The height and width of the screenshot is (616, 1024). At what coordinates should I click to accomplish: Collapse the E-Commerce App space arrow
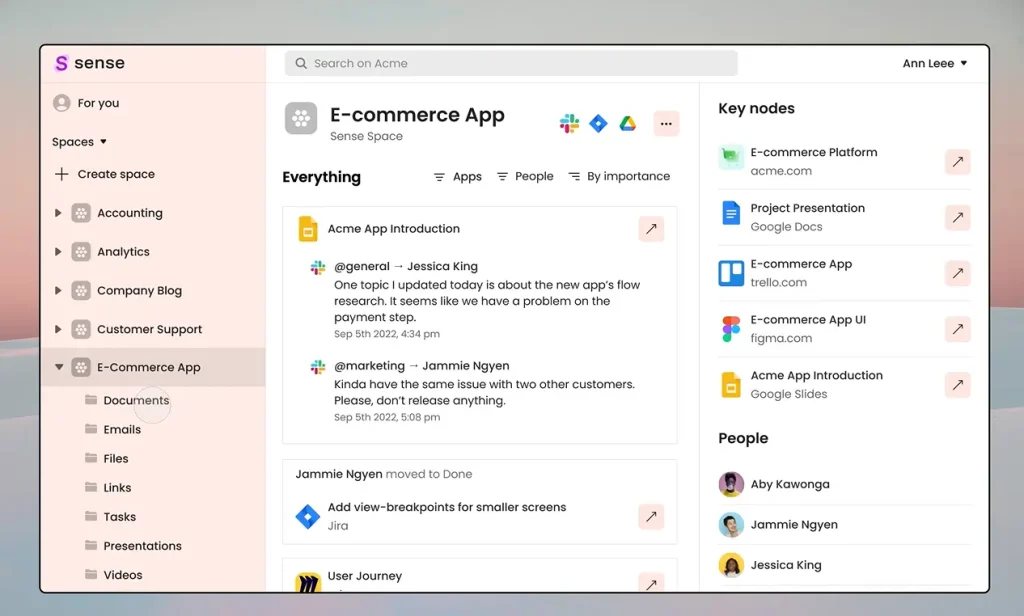(x=59, y=367)
